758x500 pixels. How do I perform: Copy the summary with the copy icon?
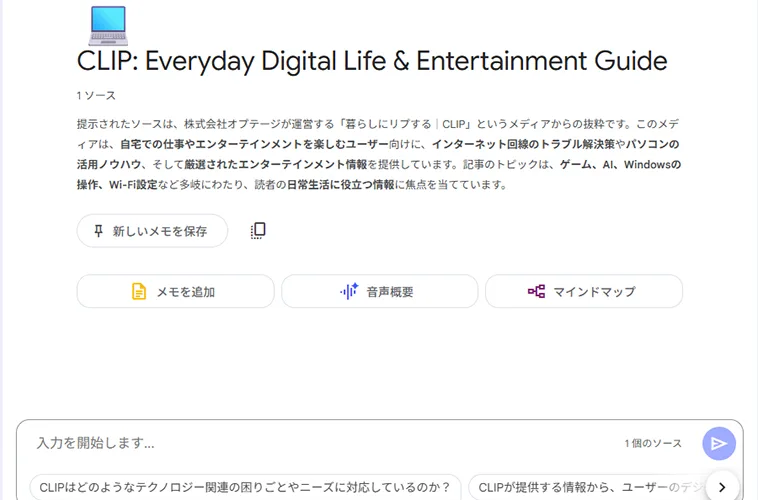tap(258, 231)
